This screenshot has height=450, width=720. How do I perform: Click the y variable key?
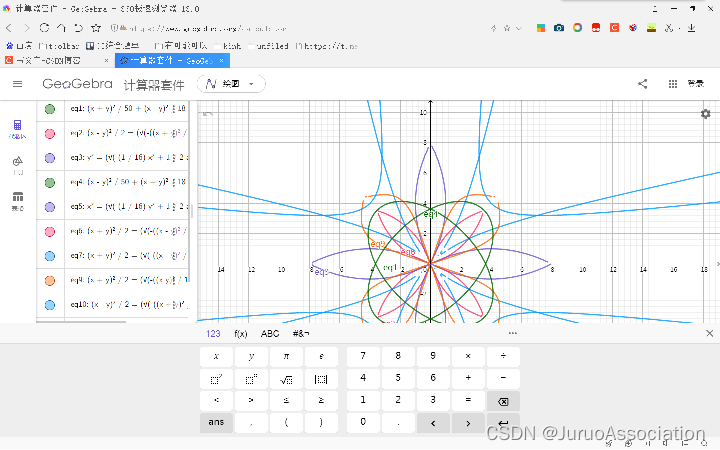tap(251, 357)
